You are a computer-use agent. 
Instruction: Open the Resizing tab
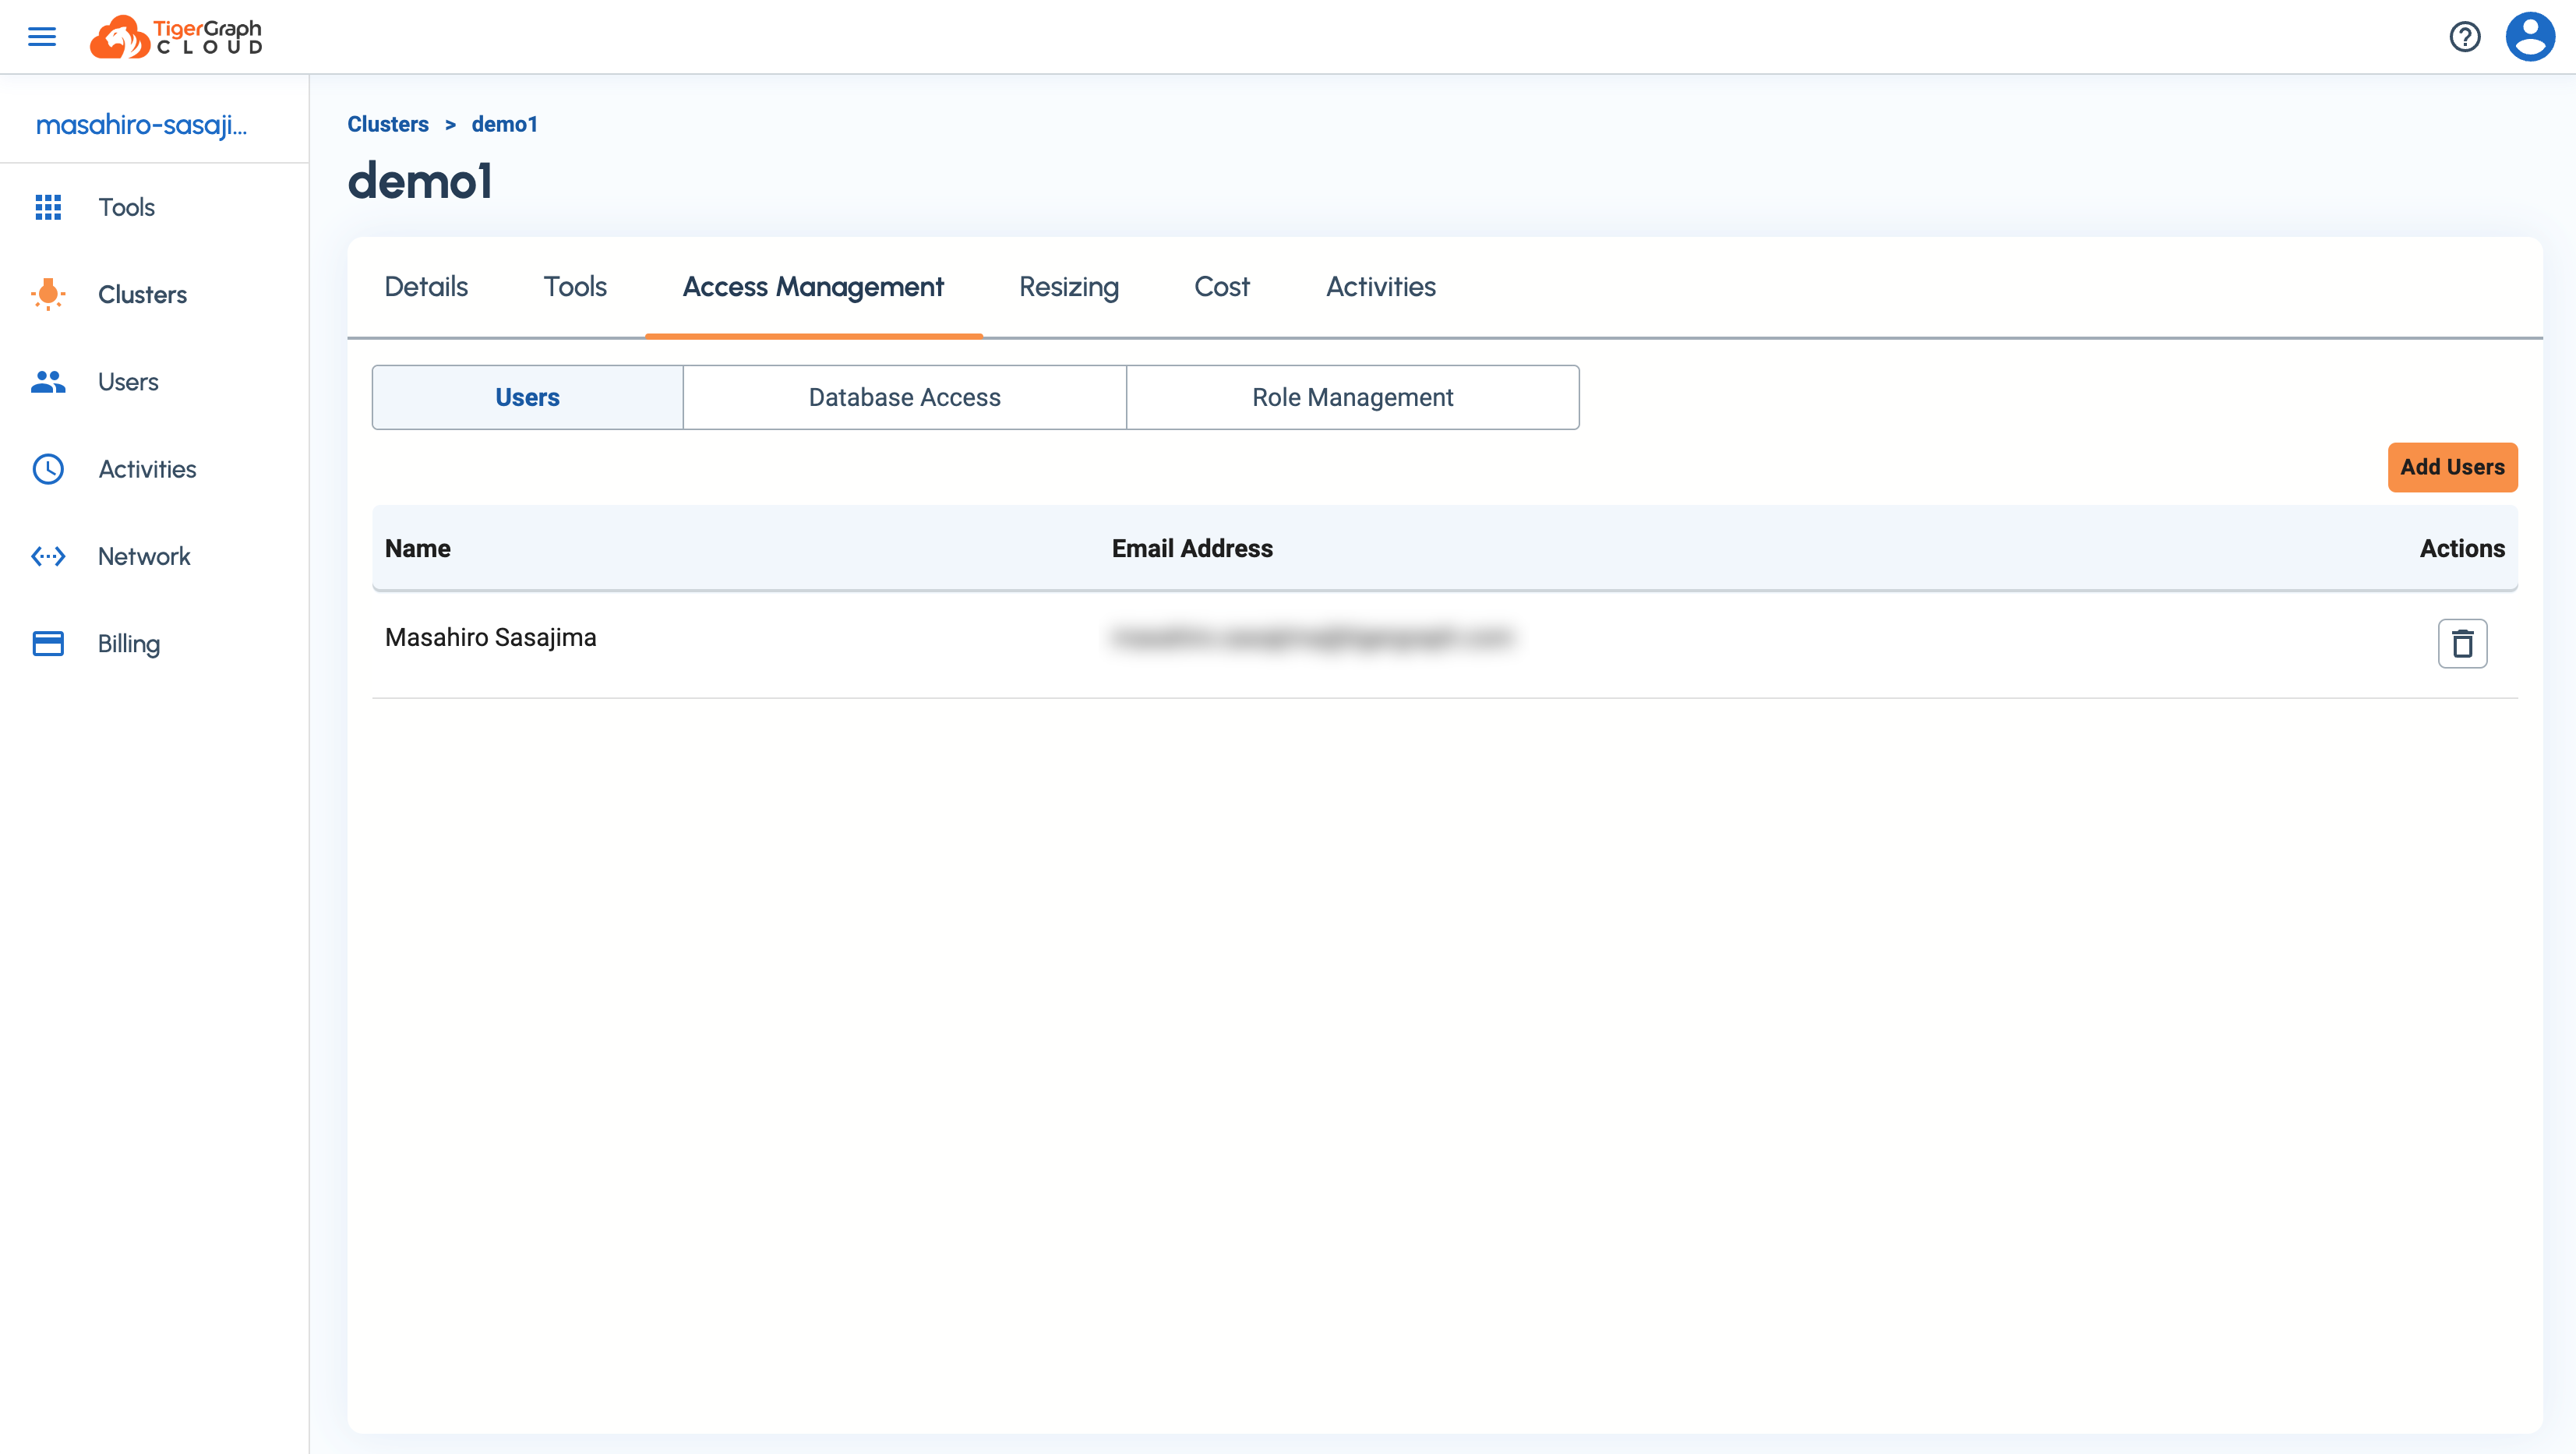coord(1068,287)
